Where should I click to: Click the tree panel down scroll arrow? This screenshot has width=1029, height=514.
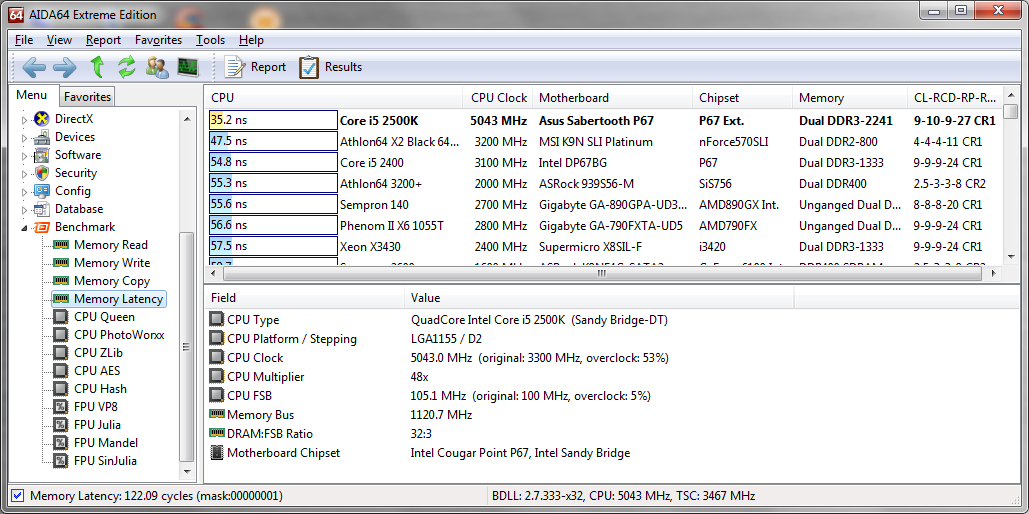tap(187, 471)
